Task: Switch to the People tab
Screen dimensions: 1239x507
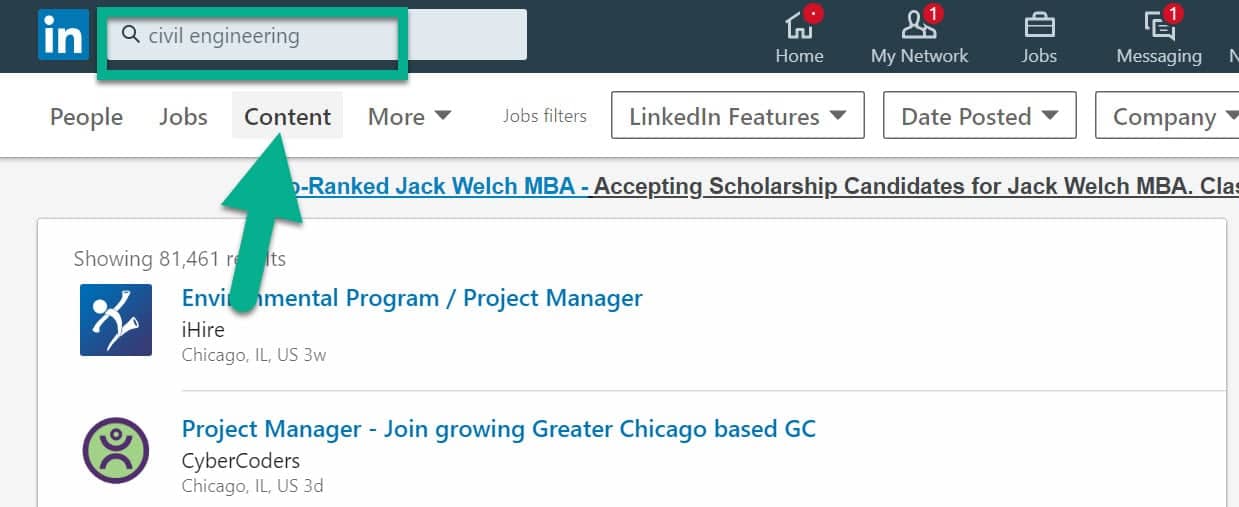Action: pos(86,117)
